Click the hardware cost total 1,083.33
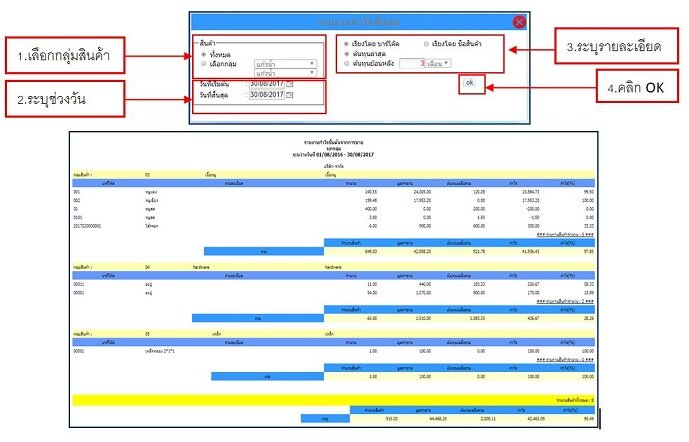689x442 pixels. coord(477,318)
